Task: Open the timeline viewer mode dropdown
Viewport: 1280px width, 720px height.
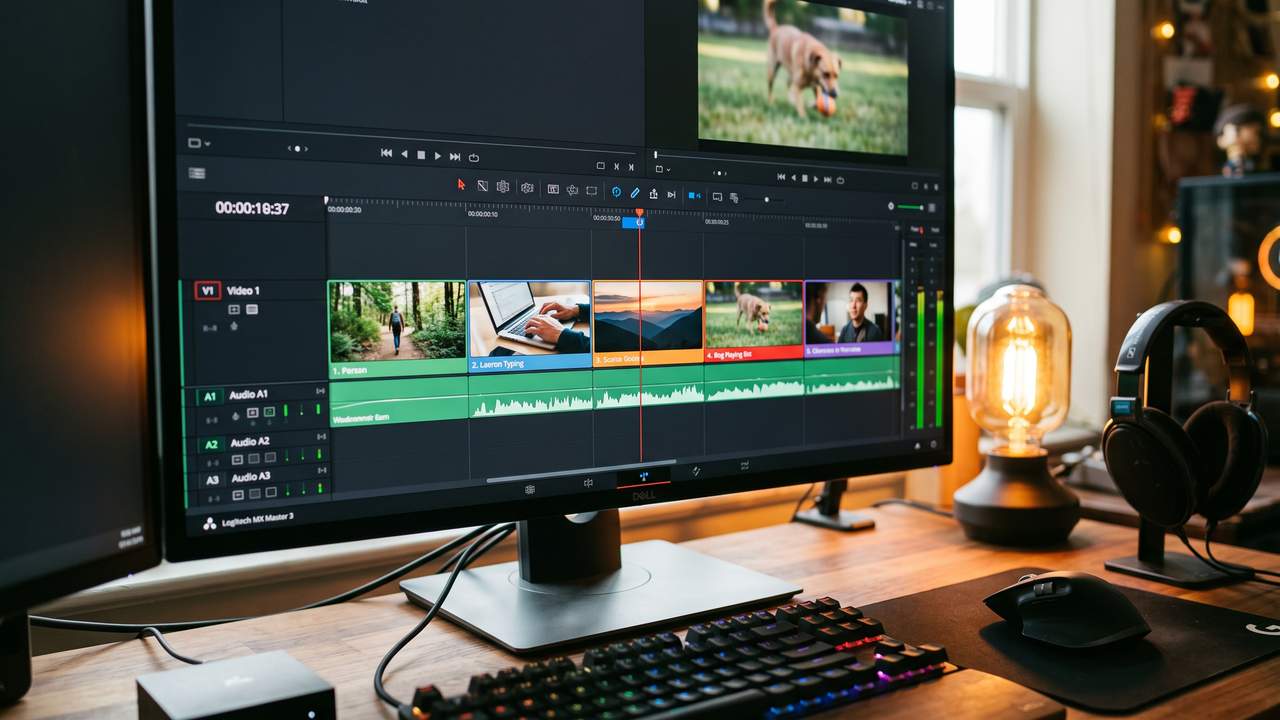Action: tap(662, 169)
